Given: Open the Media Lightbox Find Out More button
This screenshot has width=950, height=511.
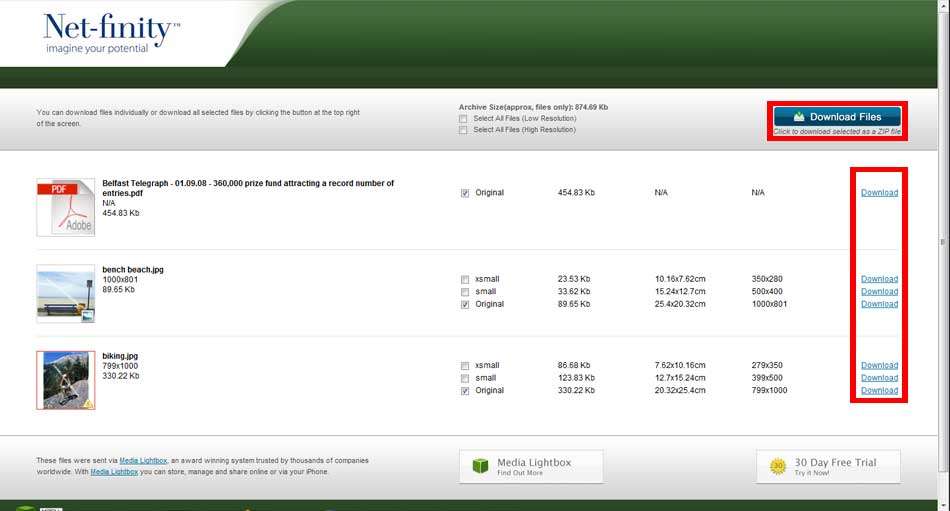Looking at the screenshot, I should coord(531,466).
